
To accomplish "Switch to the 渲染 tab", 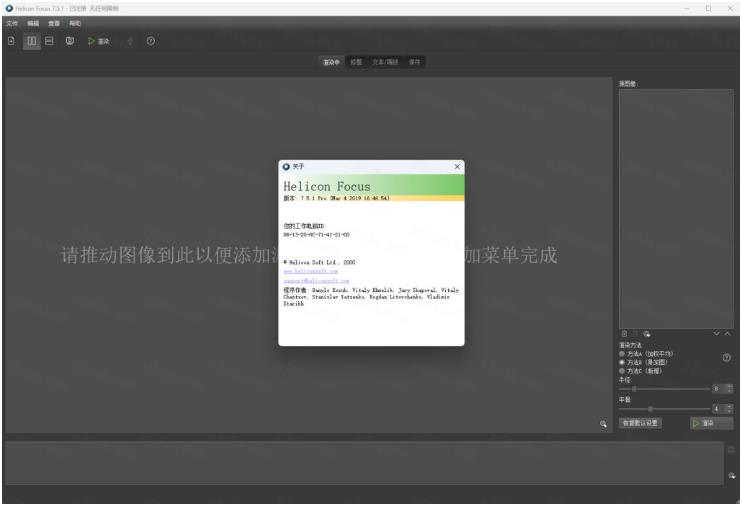I will [x=331, y=62].
